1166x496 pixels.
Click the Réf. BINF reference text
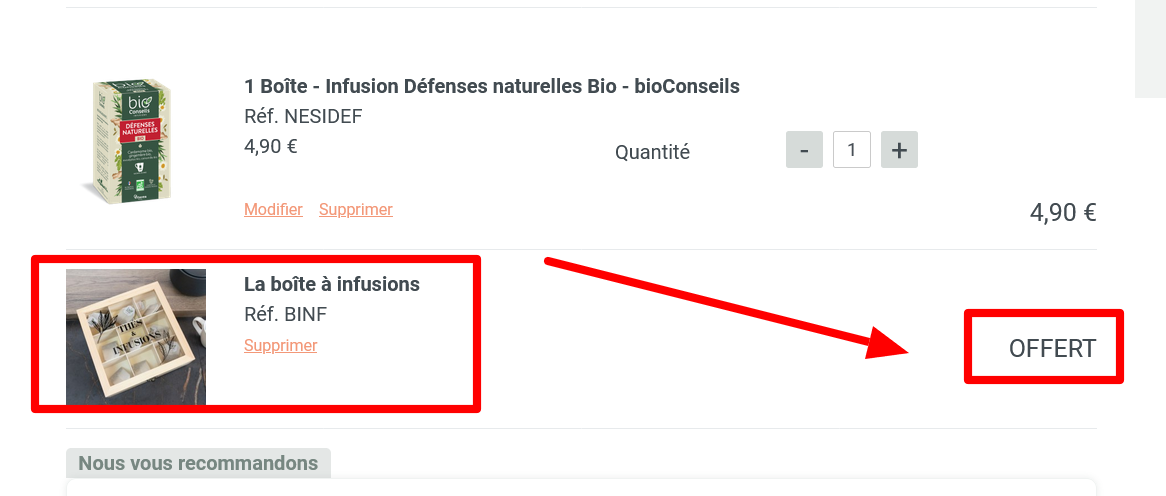coord(285,315)
